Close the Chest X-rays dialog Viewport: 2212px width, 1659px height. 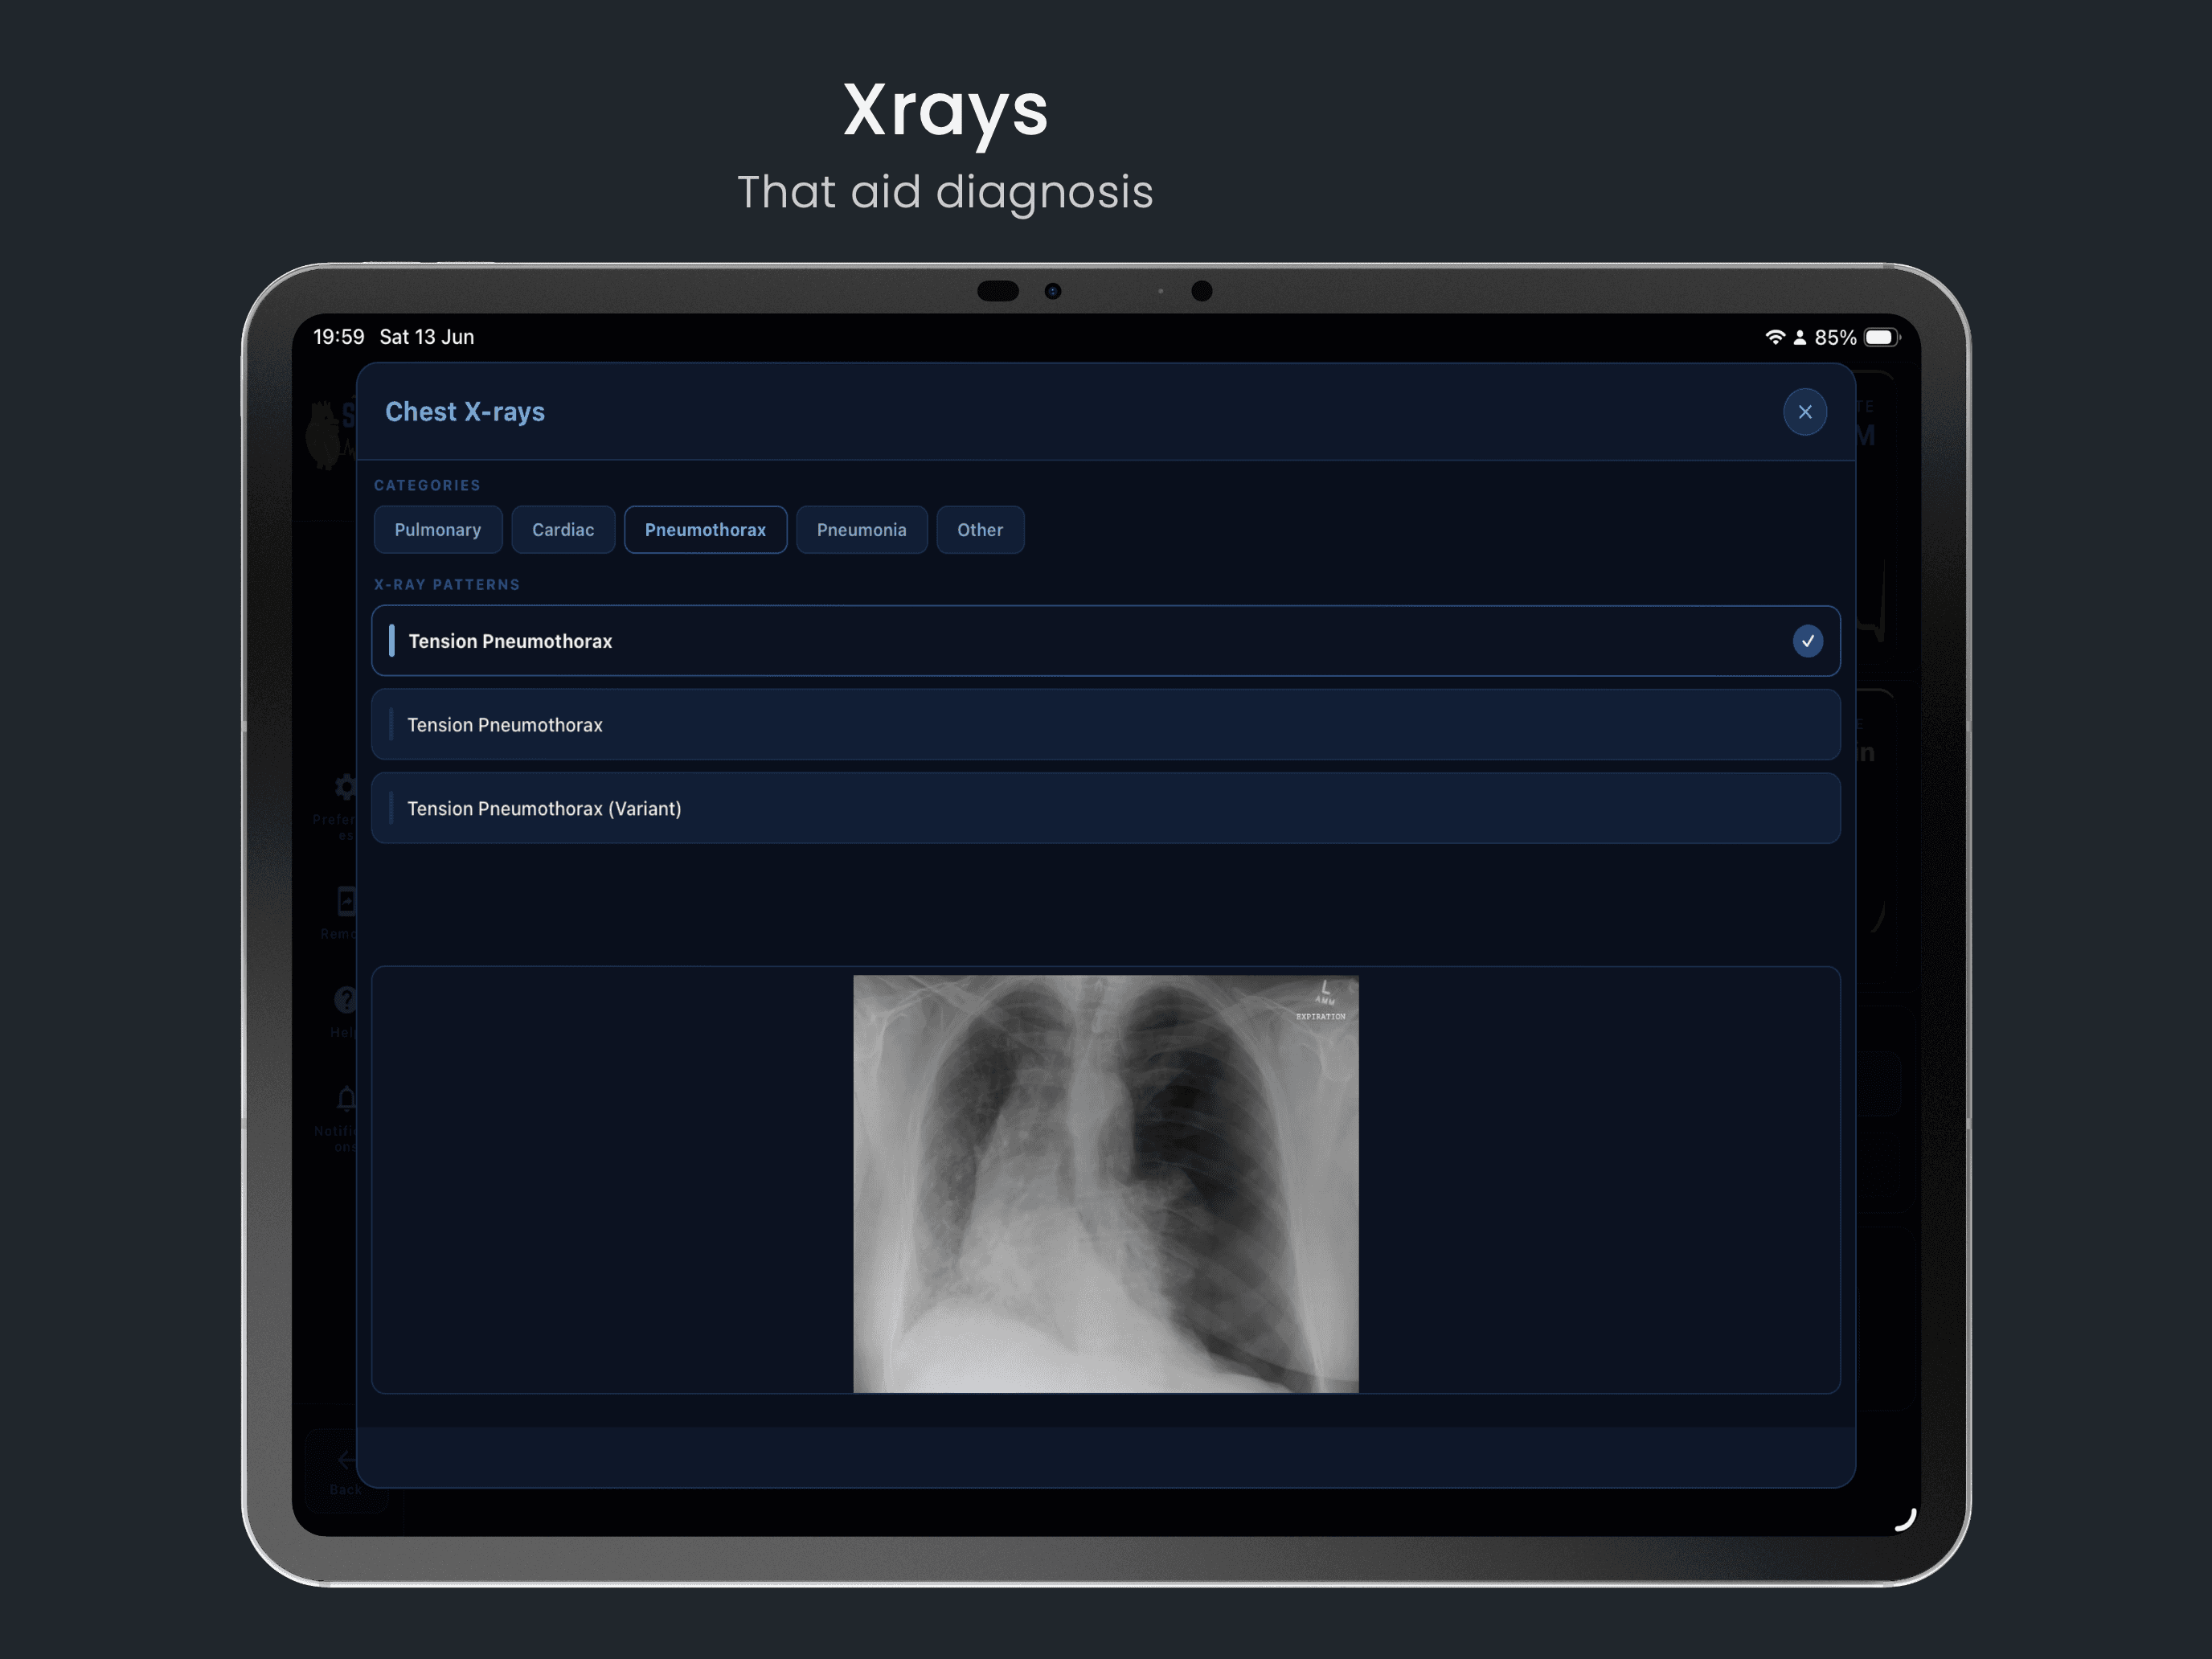(1805, 412)
